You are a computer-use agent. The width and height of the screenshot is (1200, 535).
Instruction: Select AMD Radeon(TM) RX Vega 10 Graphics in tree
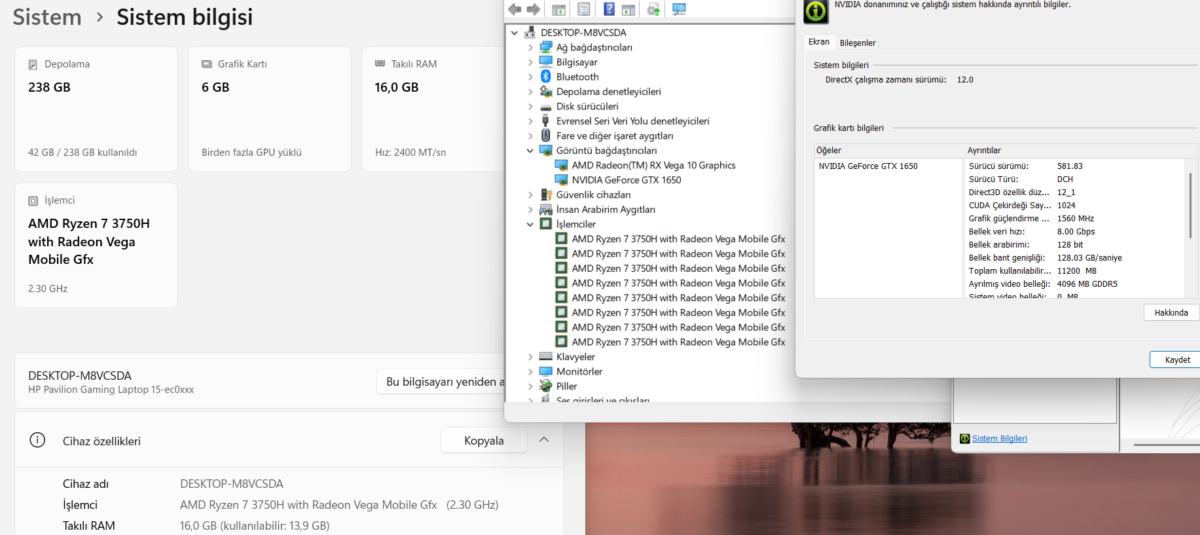(x=653, y=165)
